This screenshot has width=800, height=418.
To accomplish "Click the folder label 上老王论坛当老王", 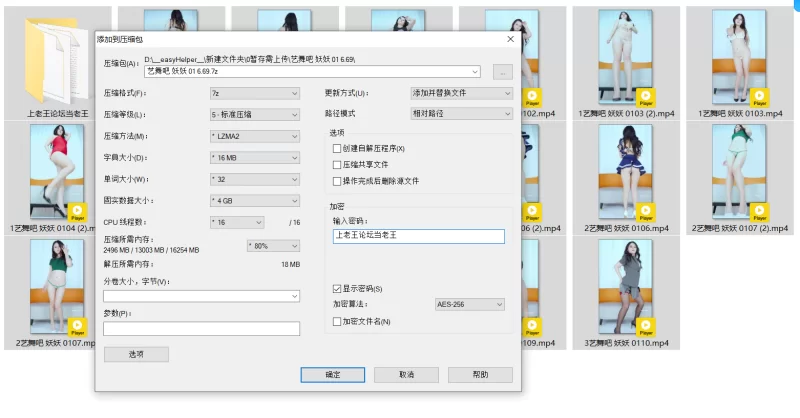I will (58, 114).
